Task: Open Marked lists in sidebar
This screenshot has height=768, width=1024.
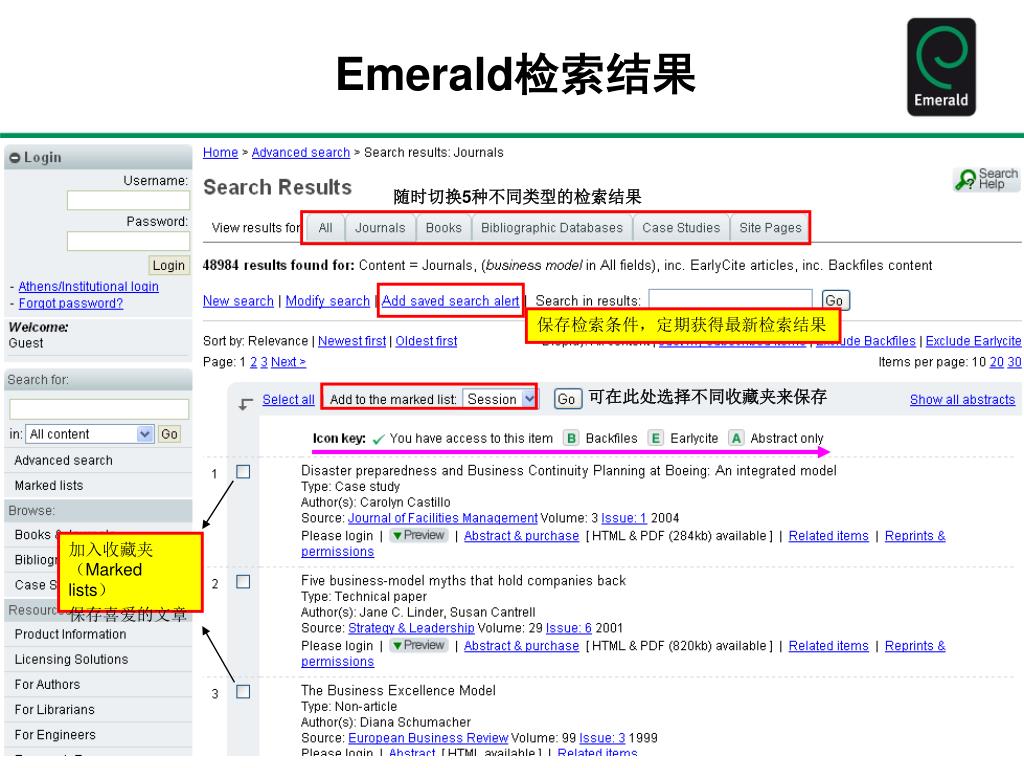Action: click(49, 485)
